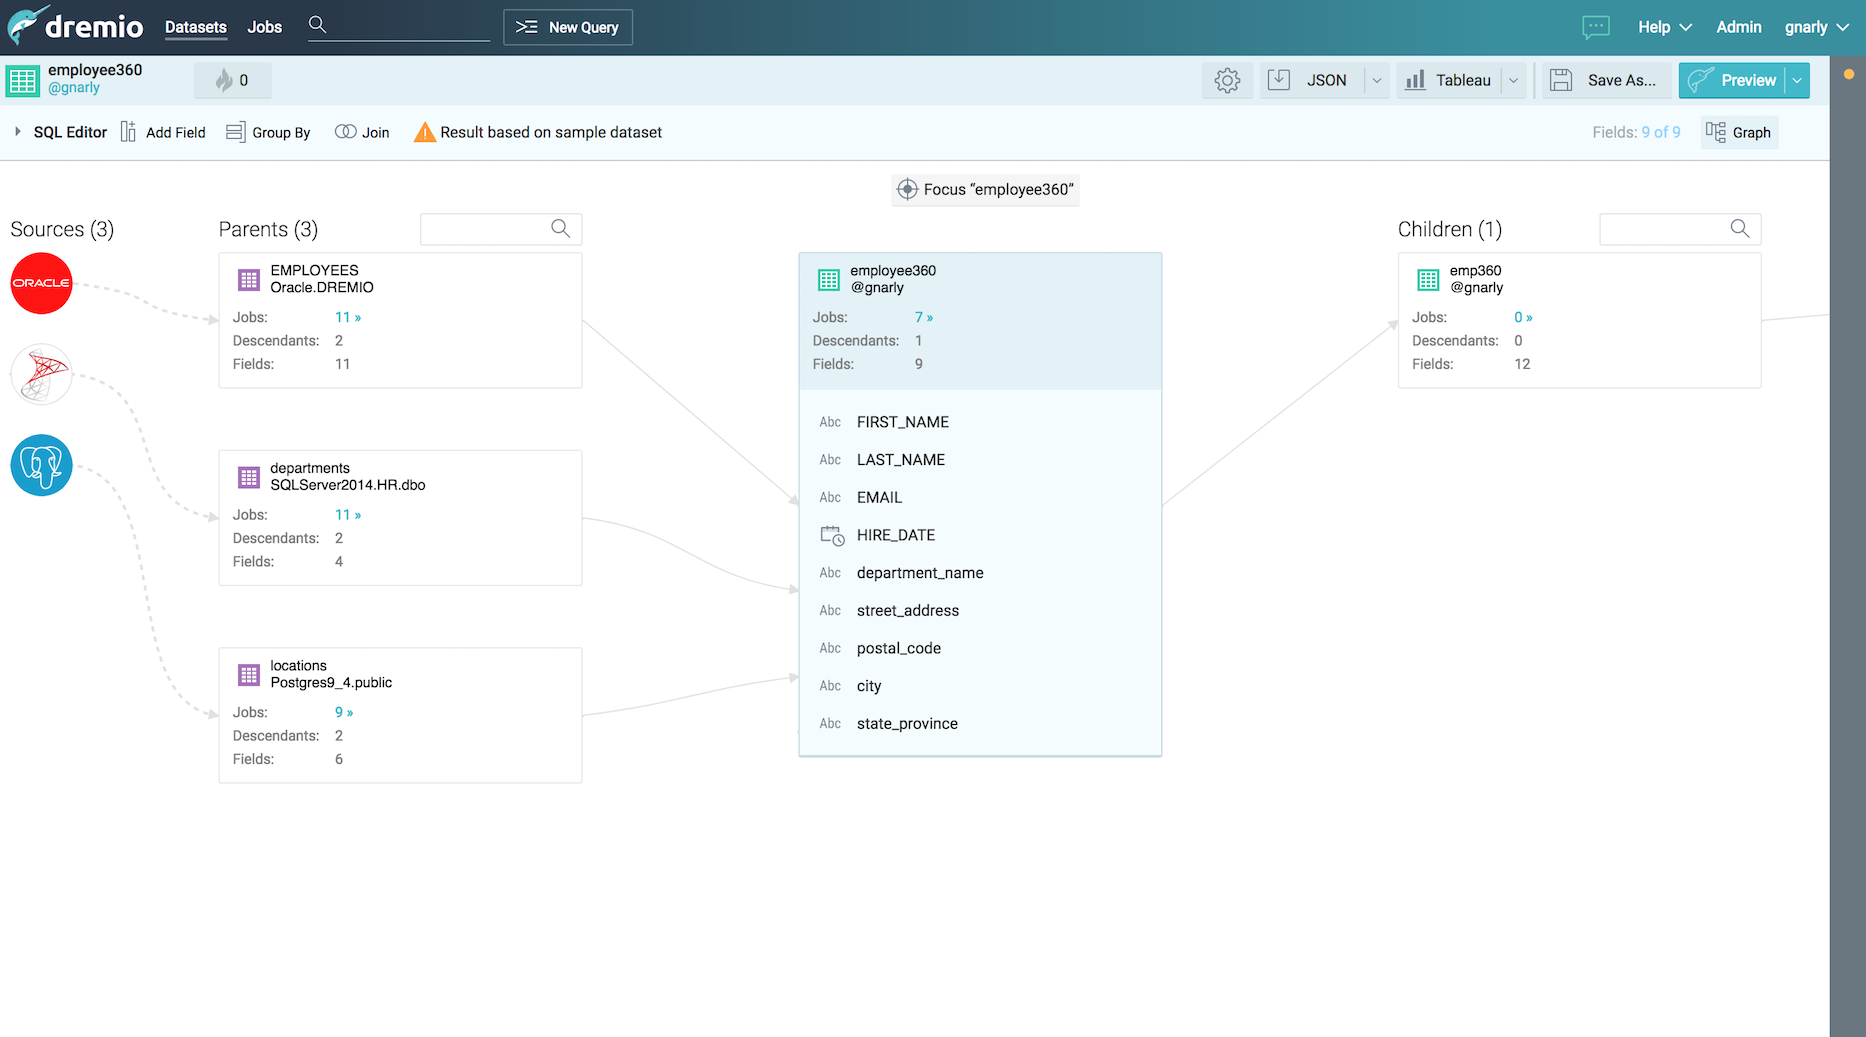Click the locations table icon
Image resolution: width=1866 pixels, height=1037 pixels.
click(x=249, y=675)
